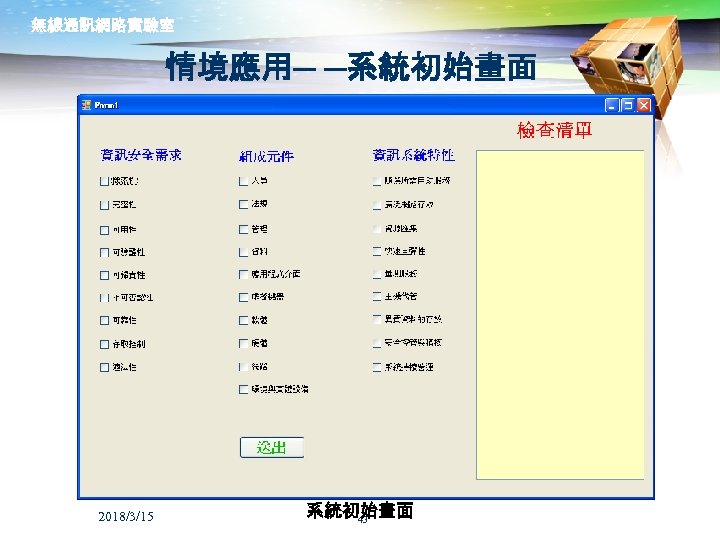Check the 管理 checkbox
The width and height of the screenshot is (720, 540).
[x=243, y=230]
